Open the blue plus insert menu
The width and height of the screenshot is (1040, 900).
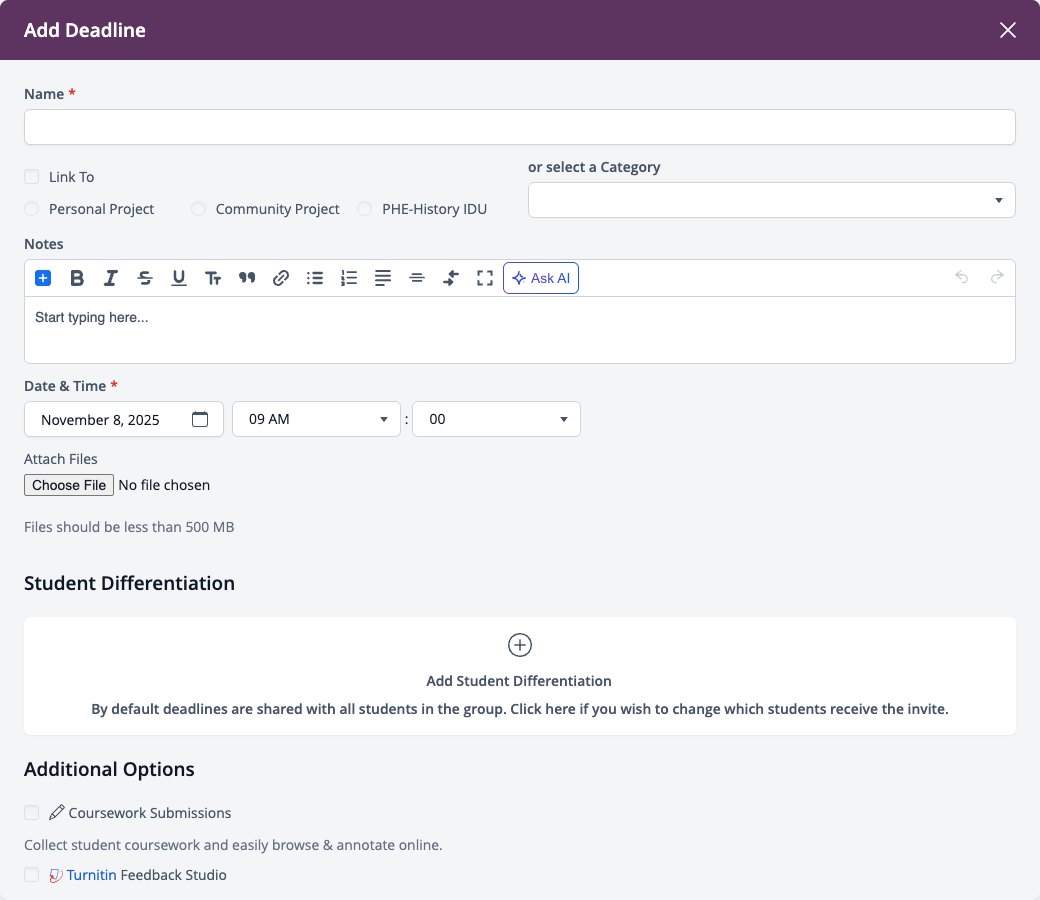point(43,278)
